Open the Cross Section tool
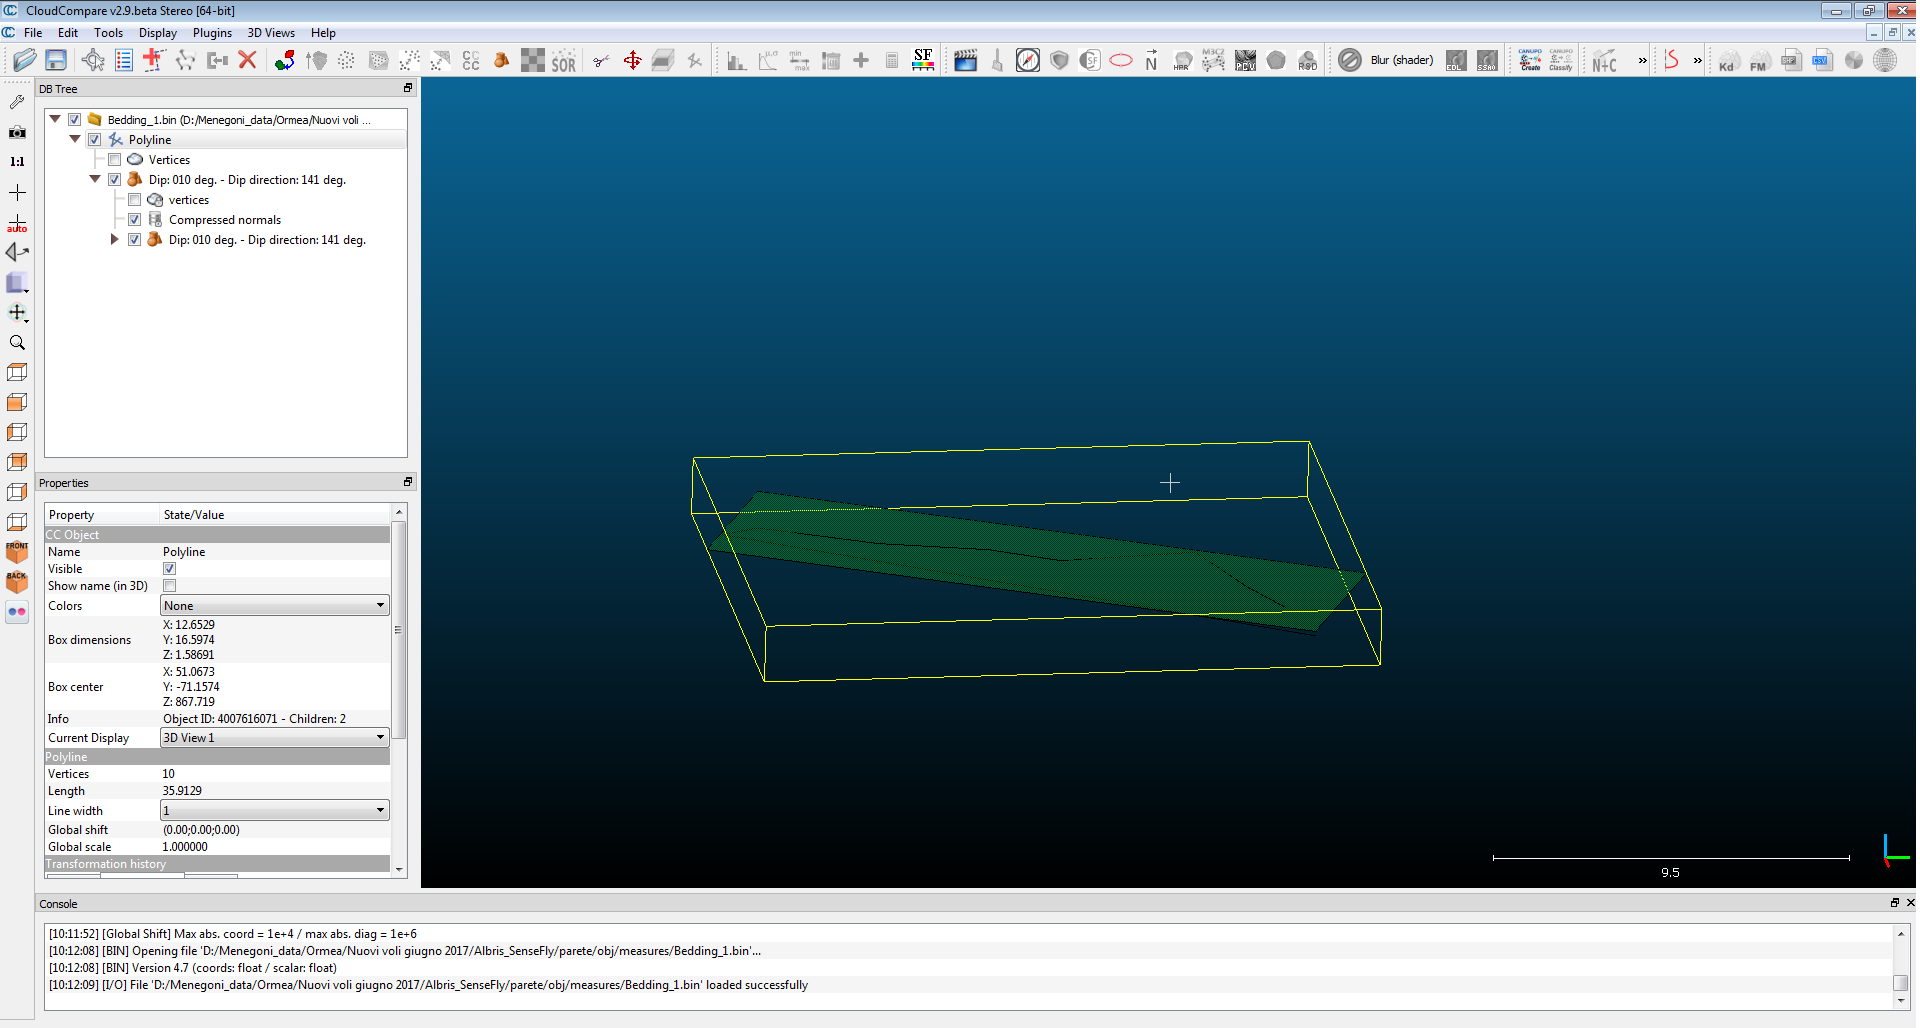Image resolution: width=1920 pixels, height=1028 pixels. (663, 60)
